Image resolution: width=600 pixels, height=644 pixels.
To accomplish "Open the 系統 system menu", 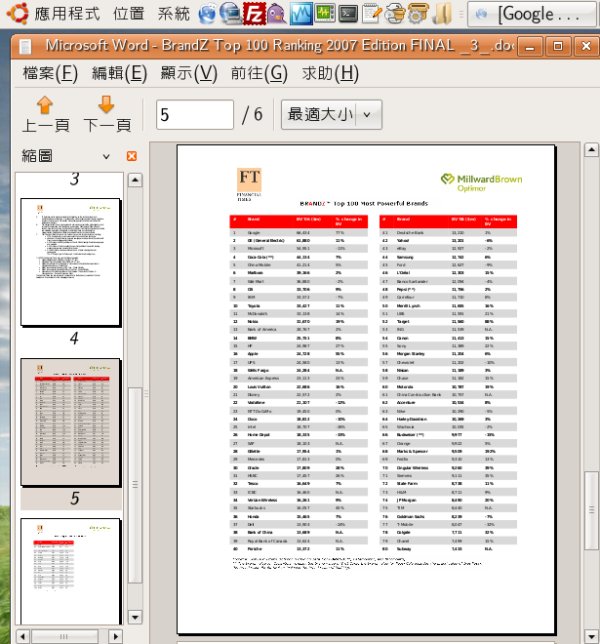I will click(174, 14).
